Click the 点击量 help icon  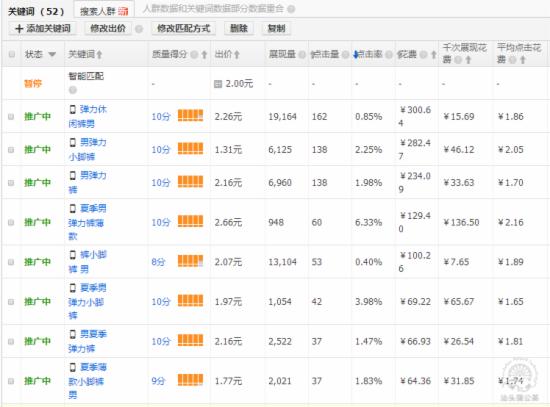(x=346, y=54)
